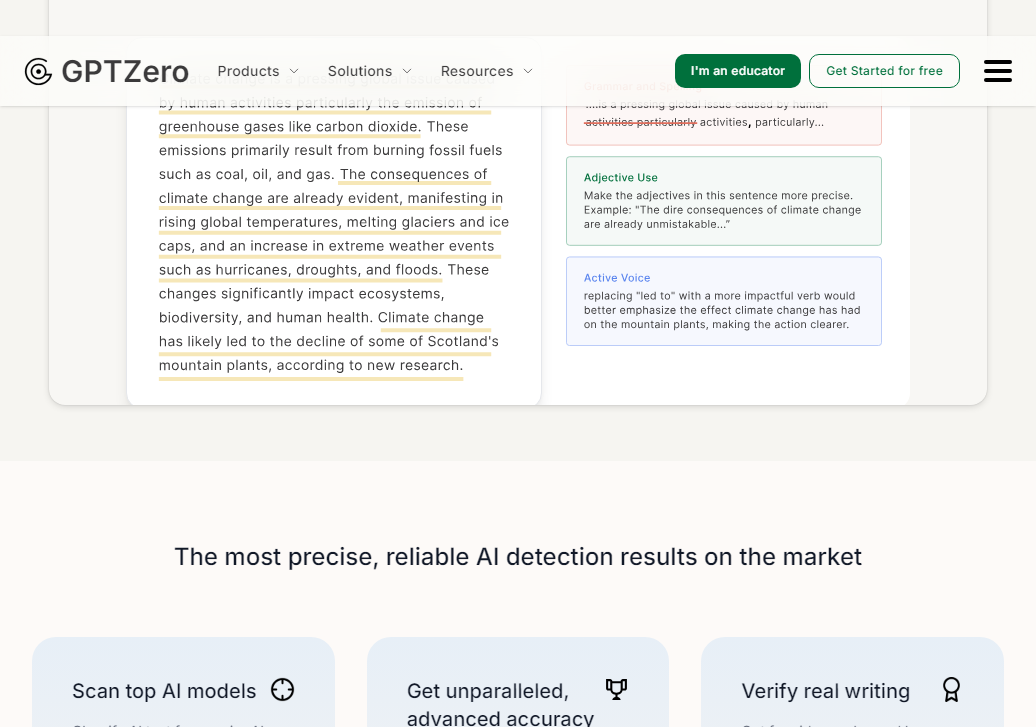Click Get Started for free button

tap(884, 71)
